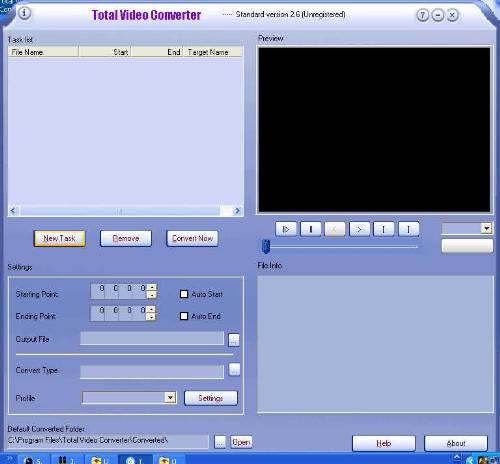Click the info icon beside the title

[x=24, y=13]
